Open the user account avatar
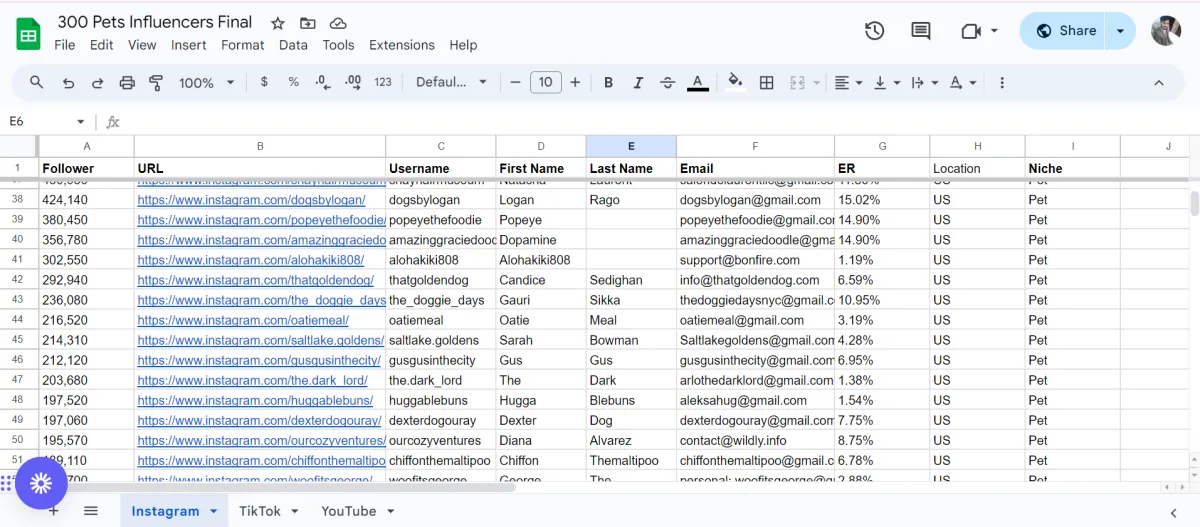This screenshot has height=527, width=1200. tap(1166, 31)
